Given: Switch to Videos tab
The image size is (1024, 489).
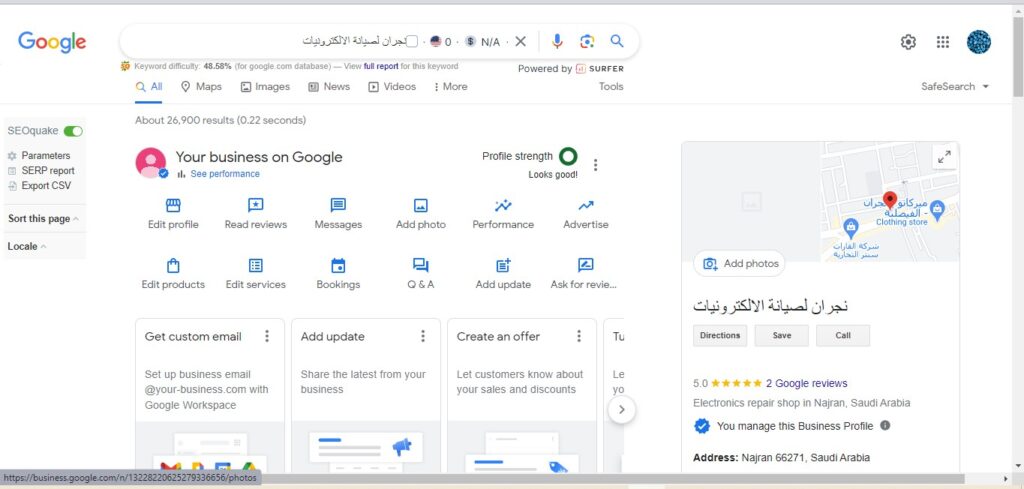Looking at the screenshot, I should click(392, 87).
